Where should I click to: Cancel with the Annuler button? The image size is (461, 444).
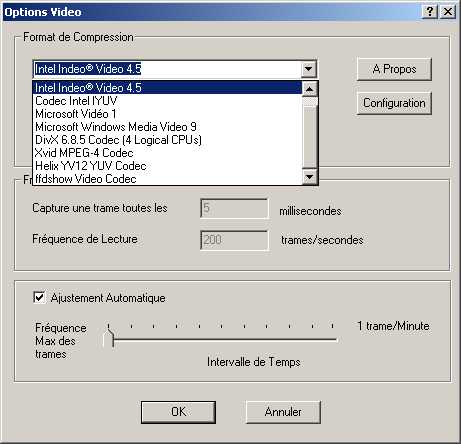[283, 412]
